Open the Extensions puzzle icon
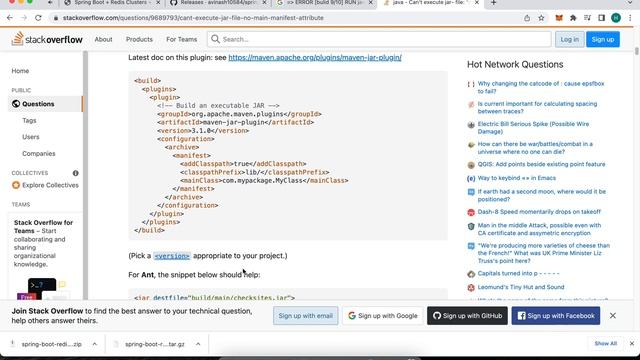The width and height of the screenshot is (640, 360). pyautogui.click(x=573, y=18)
